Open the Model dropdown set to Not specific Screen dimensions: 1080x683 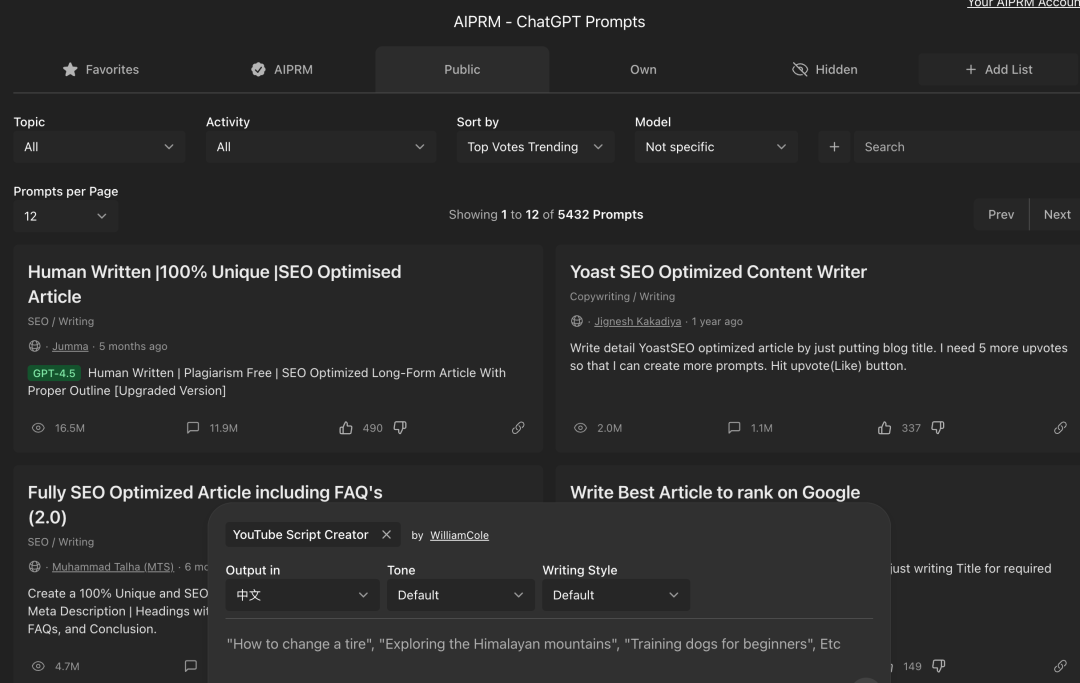(715, 147)
